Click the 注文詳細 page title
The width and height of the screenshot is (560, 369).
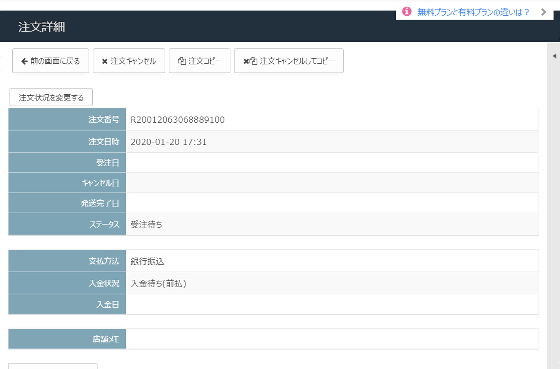[x=41, y=27]
